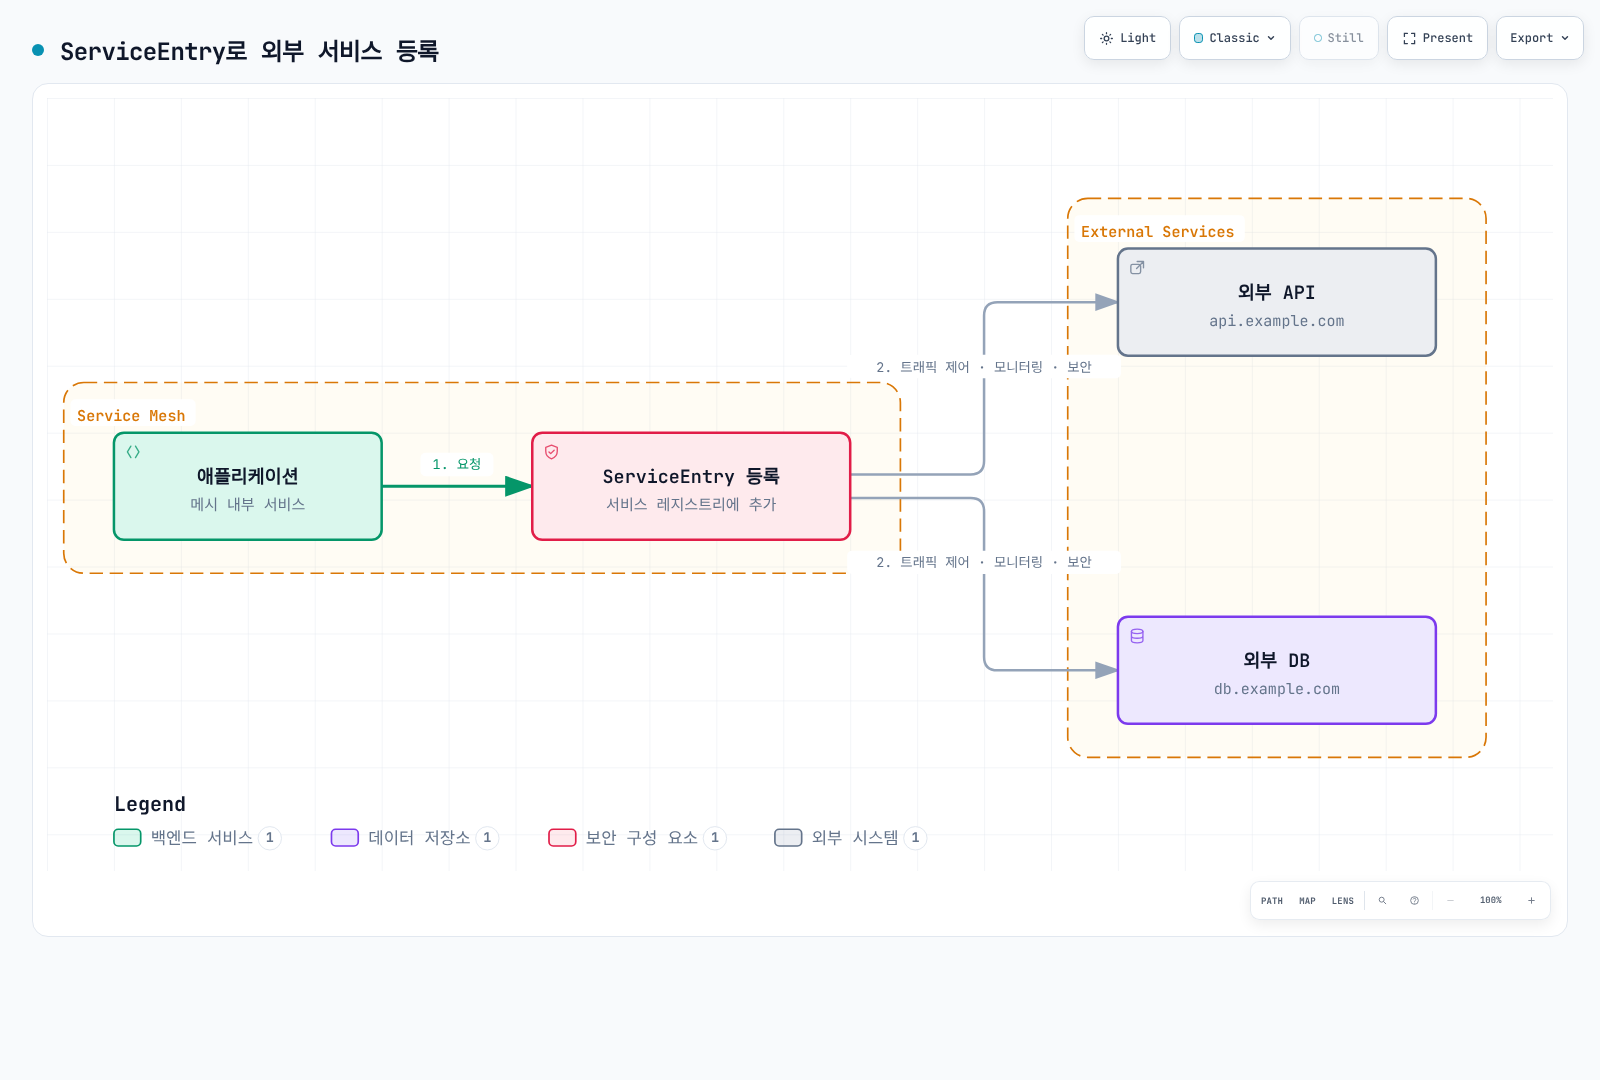Click the external link icon on 외부 API node
This screenshot has width=1600, height=1080.
click(1137, 268)
